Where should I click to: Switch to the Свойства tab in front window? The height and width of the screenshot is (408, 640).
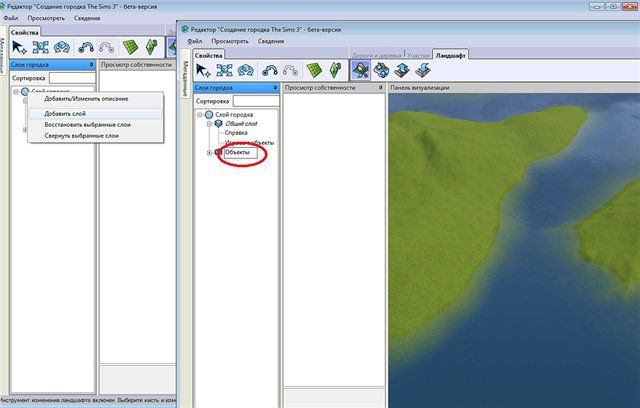[209, 55]
